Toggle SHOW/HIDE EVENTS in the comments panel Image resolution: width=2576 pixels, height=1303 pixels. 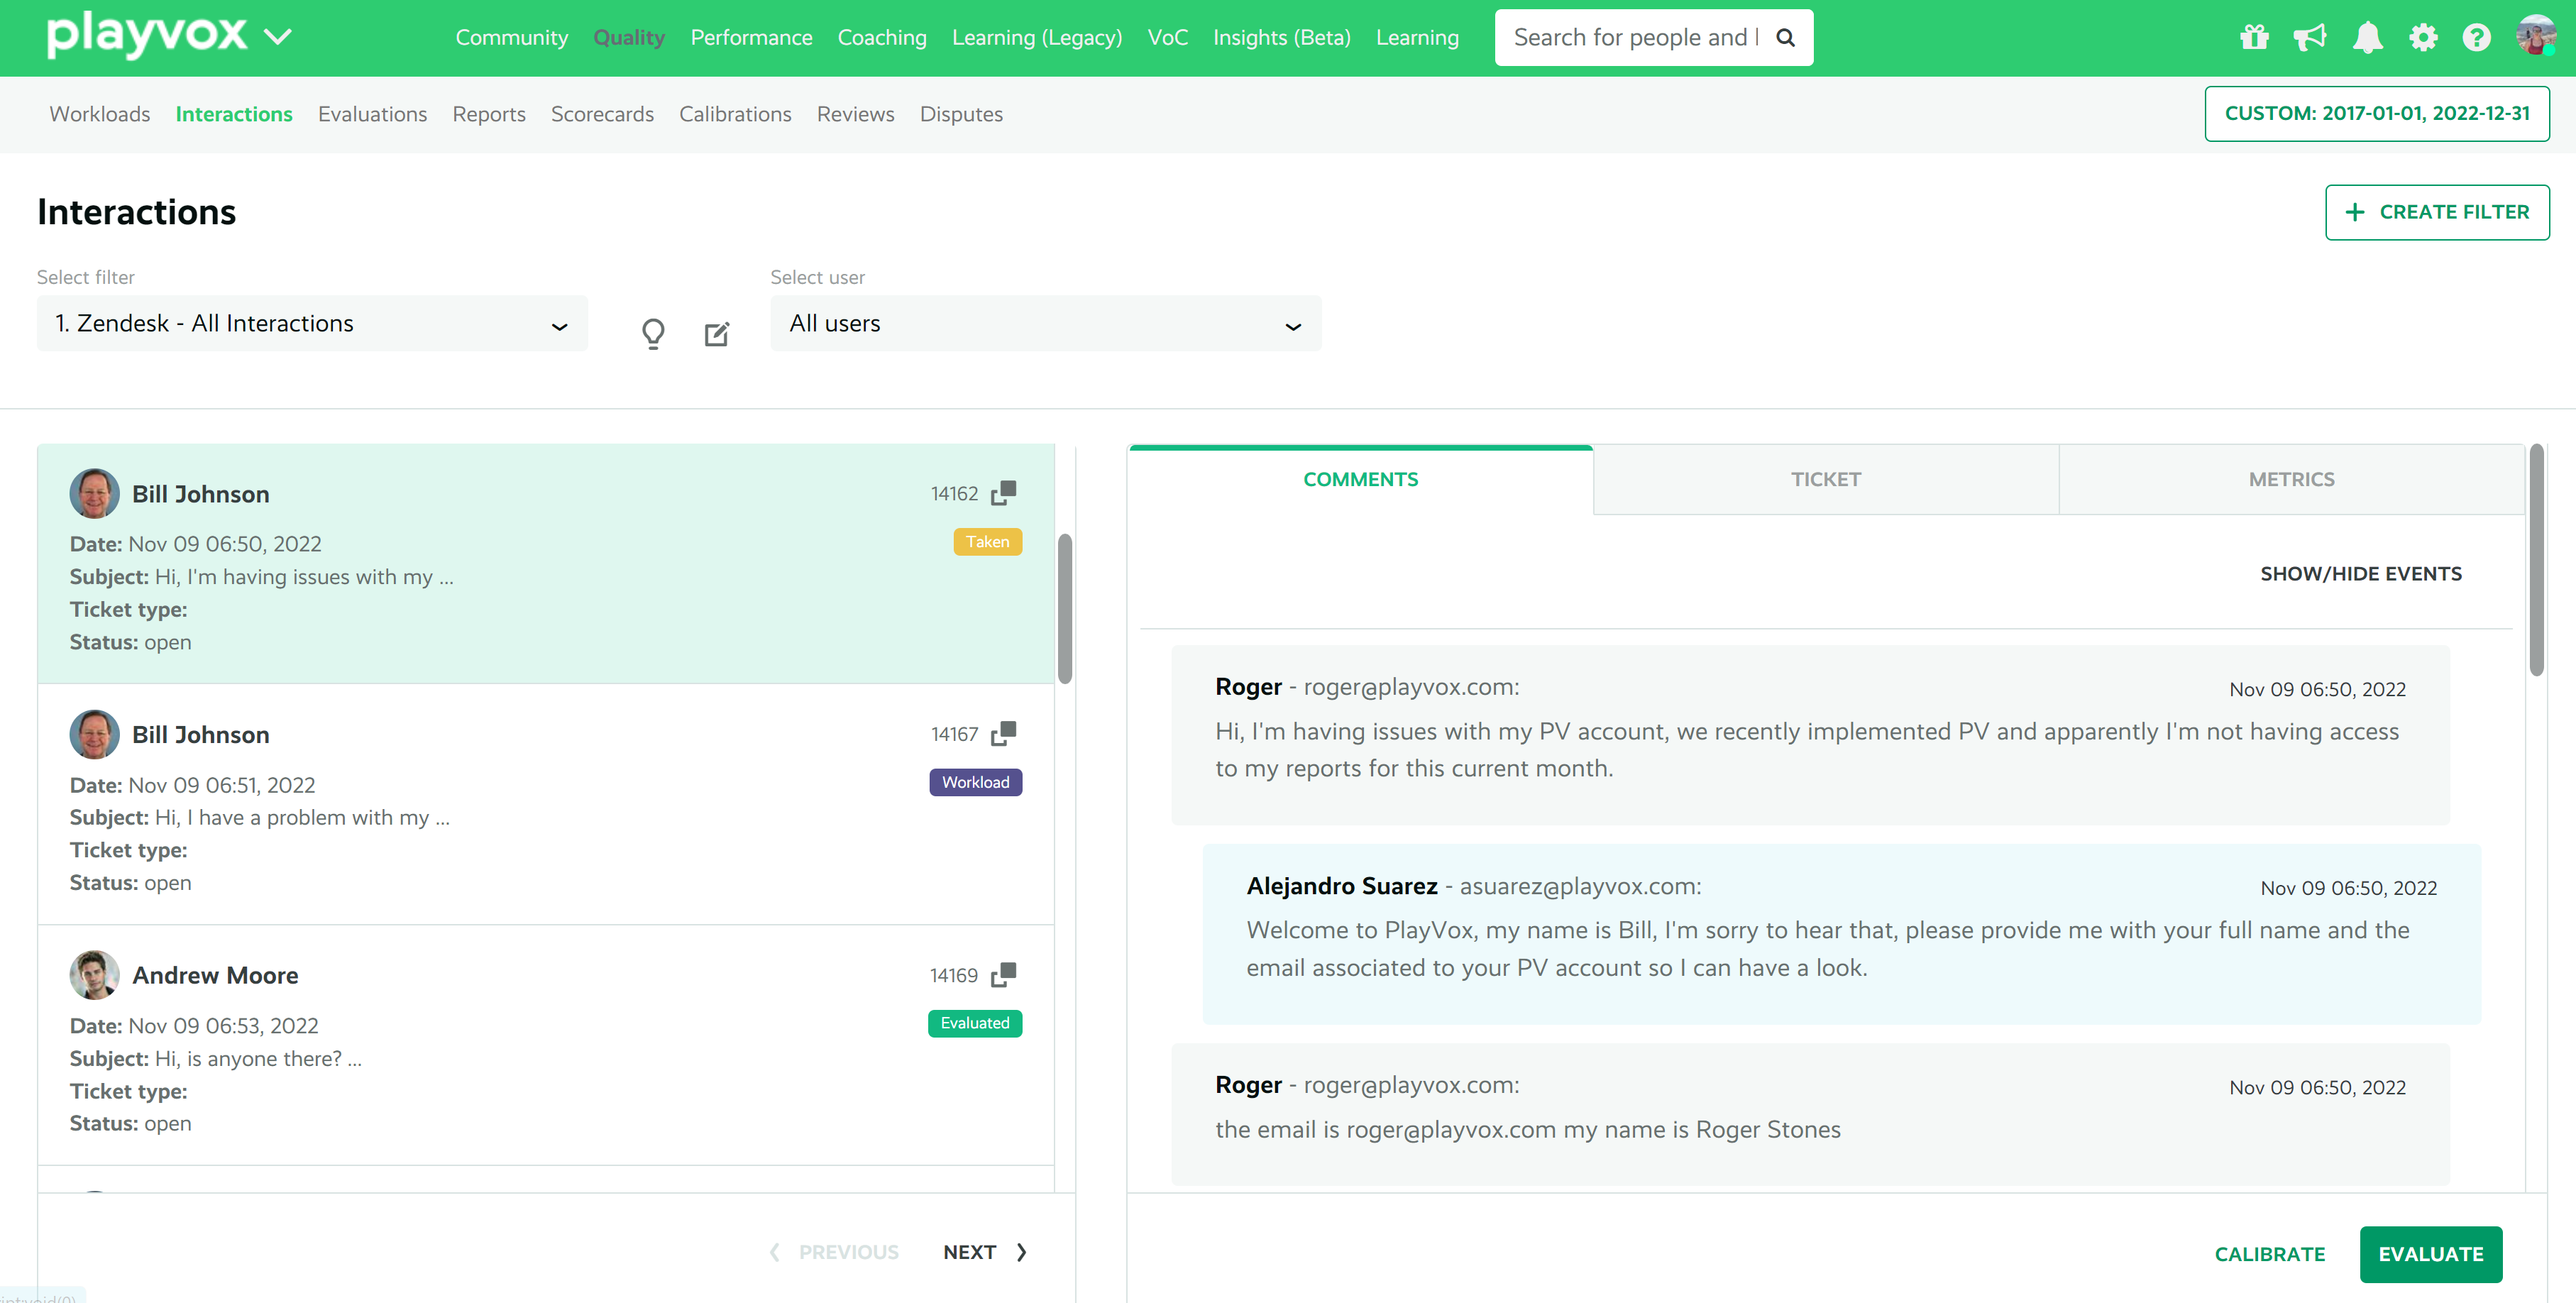coord(2362,573)
